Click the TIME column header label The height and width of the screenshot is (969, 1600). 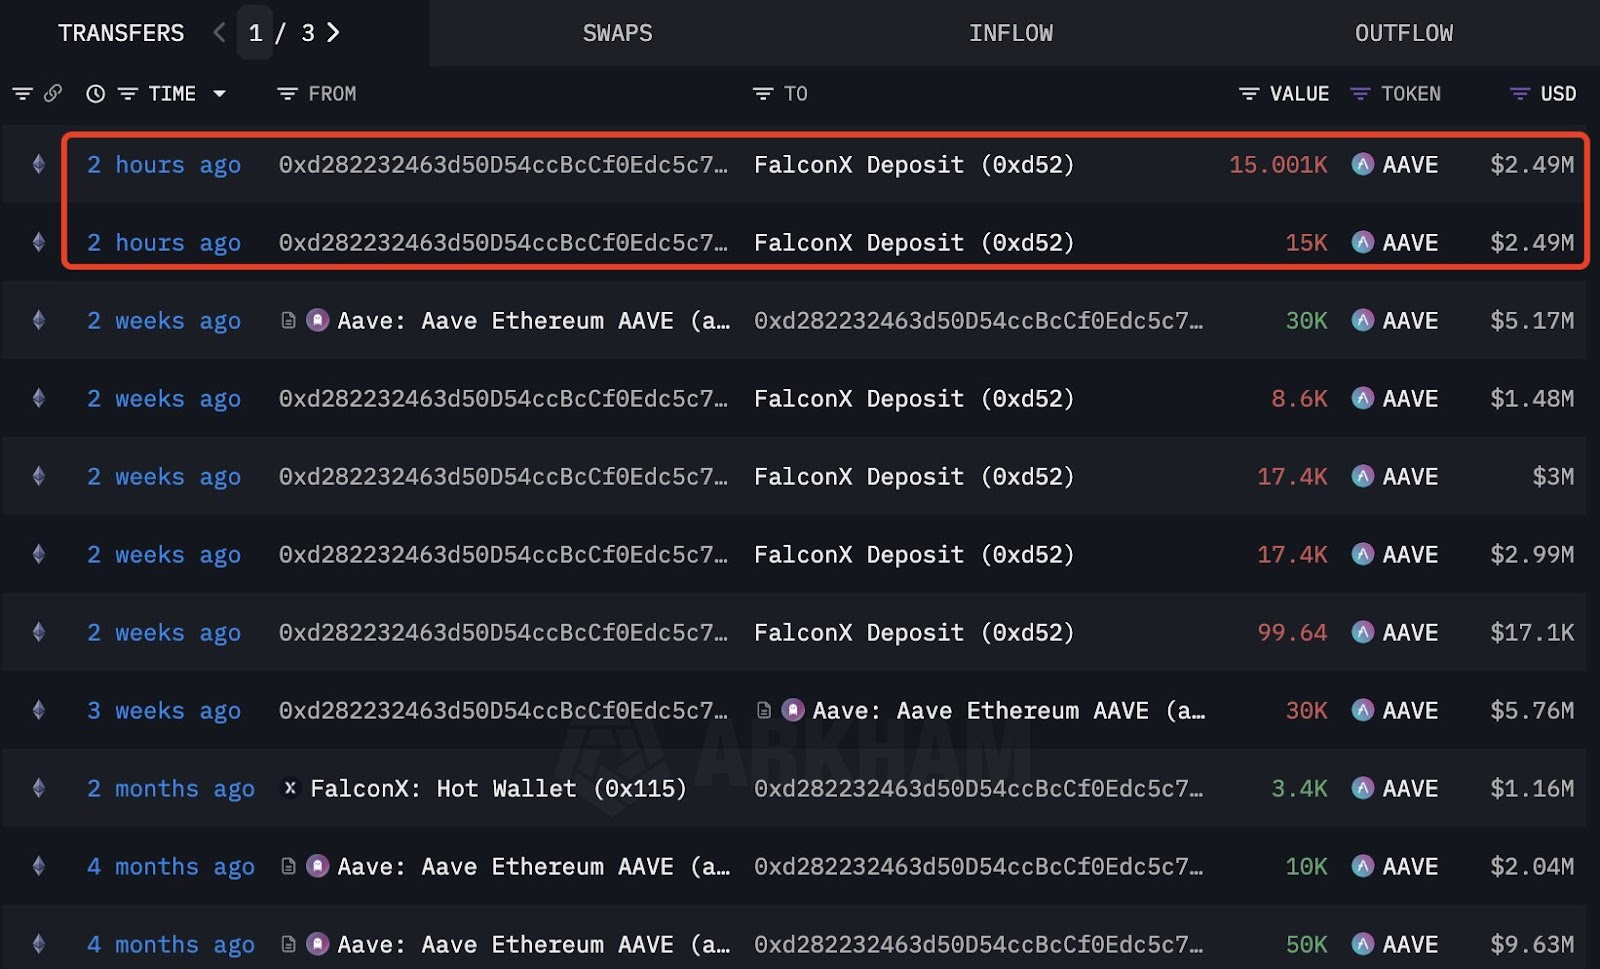[172, 94]
